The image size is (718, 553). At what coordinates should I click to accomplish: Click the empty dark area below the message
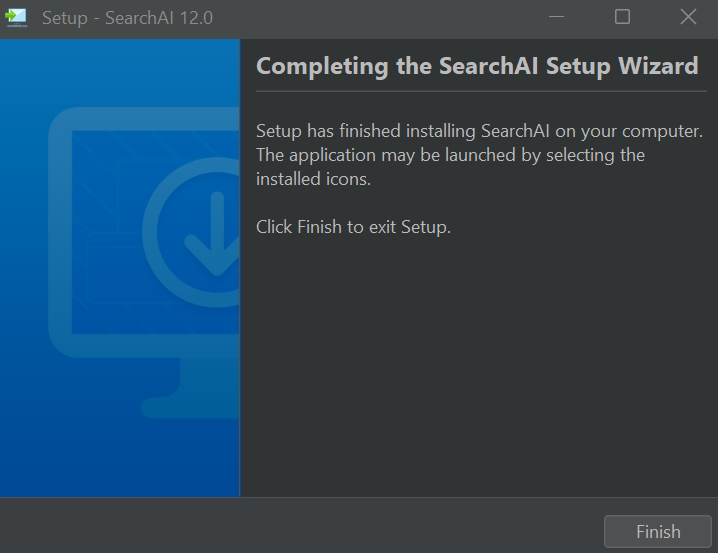click(x=479, y=366)
